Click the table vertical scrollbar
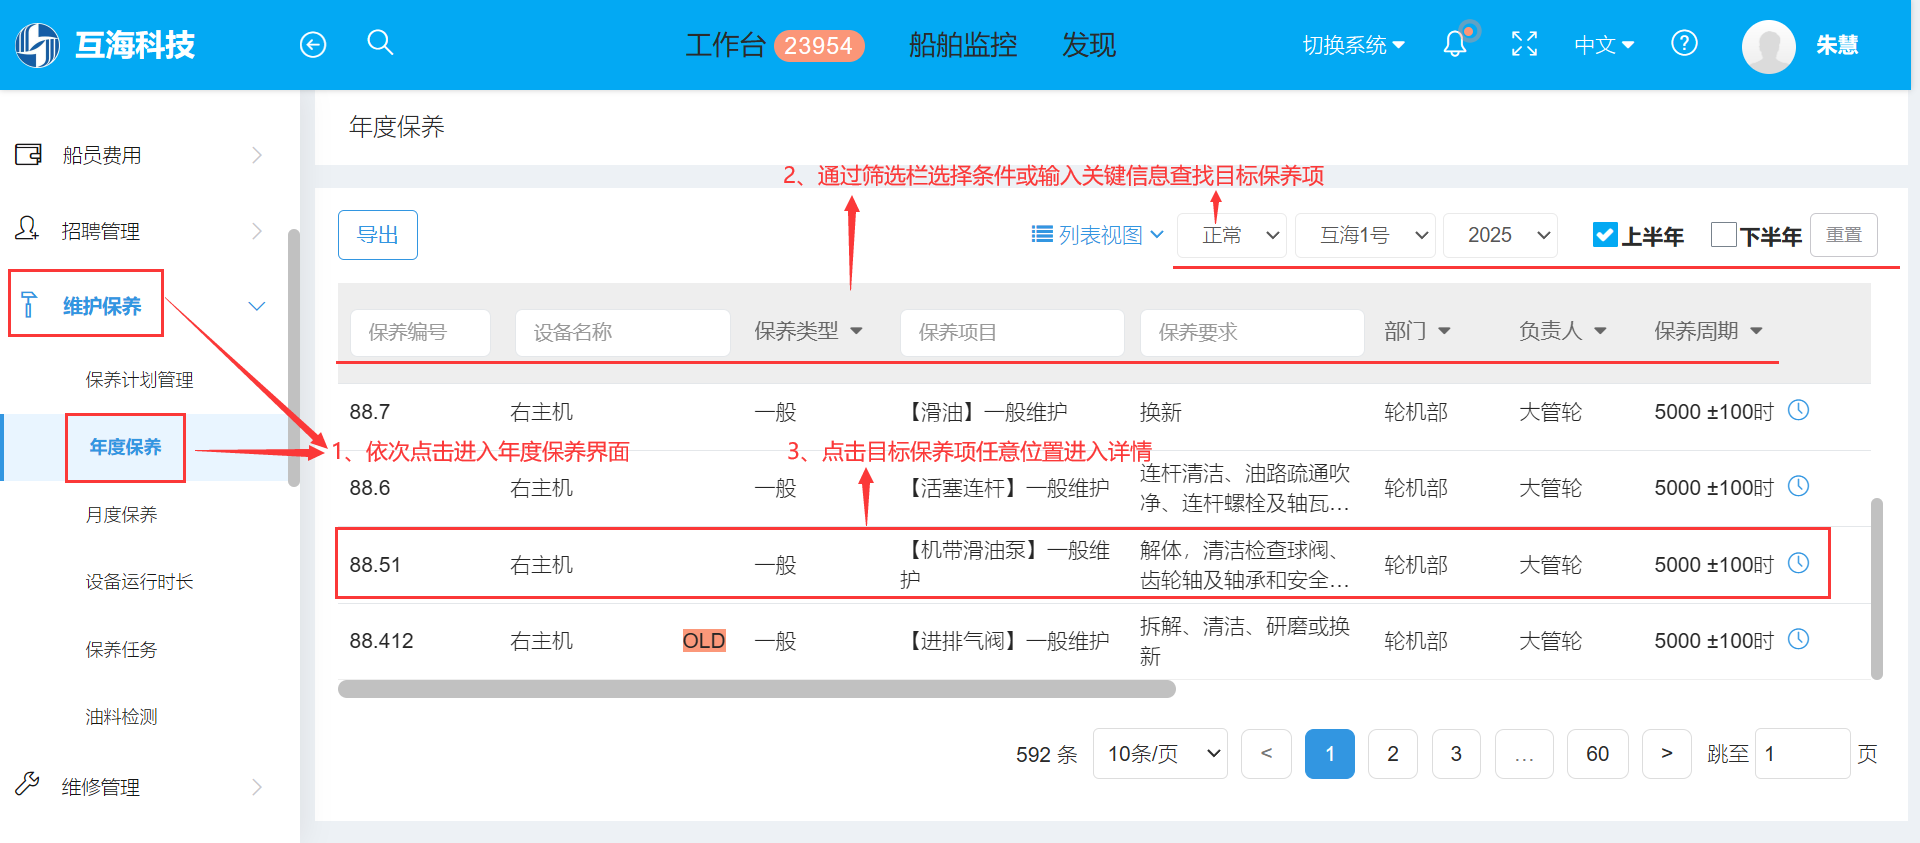Image resolution: width=1920 pixels, height=843 pixels. 1877,589
